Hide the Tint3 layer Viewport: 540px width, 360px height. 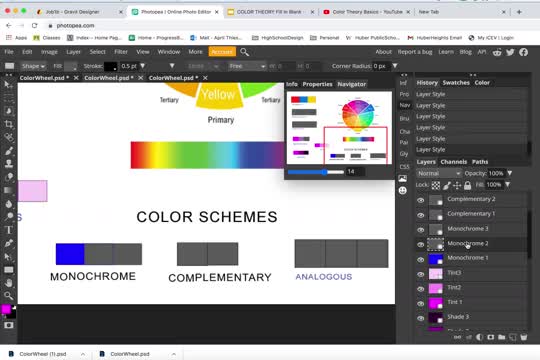(420, 274)
